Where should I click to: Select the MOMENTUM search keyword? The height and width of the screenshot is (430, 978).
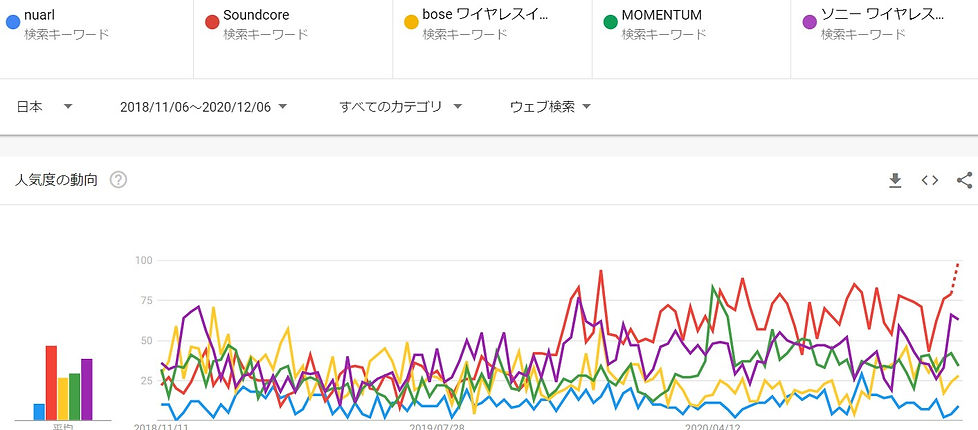[661, 15]
